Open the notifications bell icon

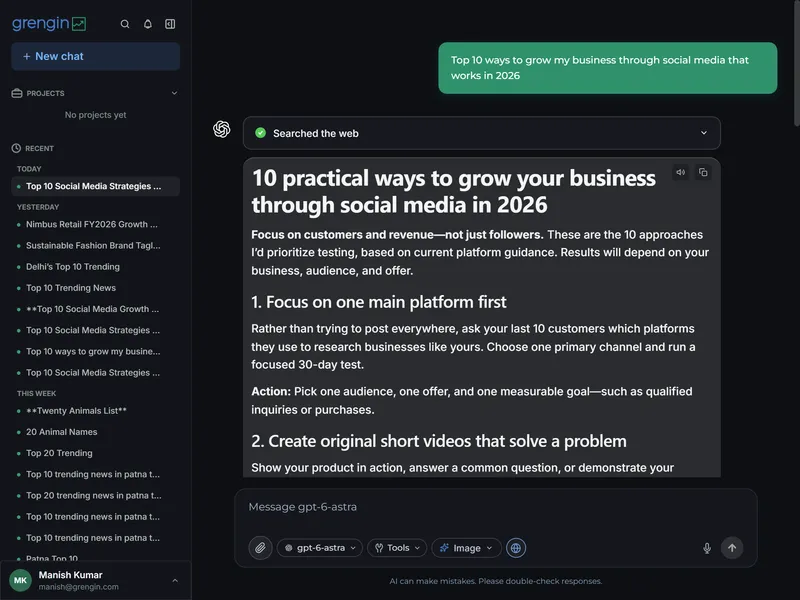pos(147,24)
